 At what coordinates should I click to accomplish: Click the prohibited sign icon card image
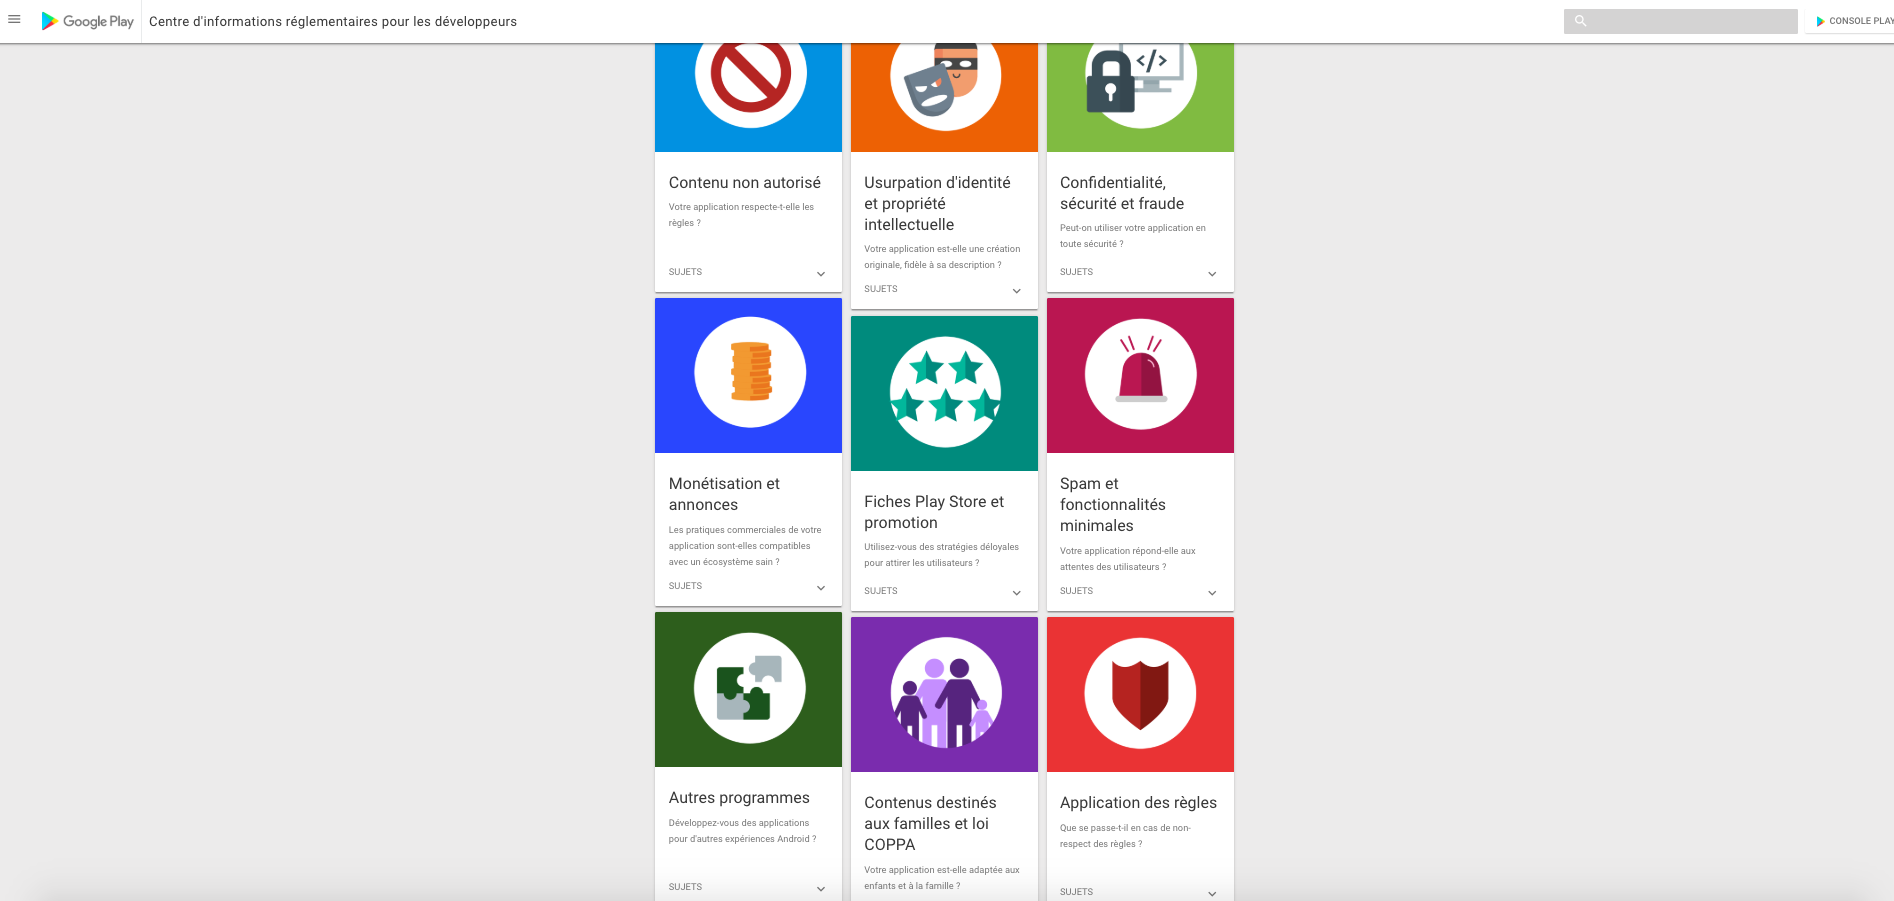click(751, 74)
